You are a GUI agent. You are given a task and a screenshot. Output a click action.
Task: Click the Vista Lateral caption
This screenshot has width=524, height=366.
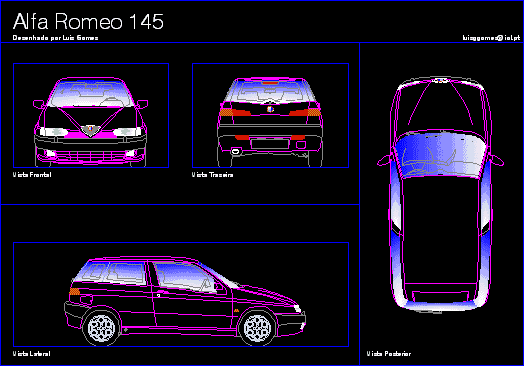[x=32, y=354]
